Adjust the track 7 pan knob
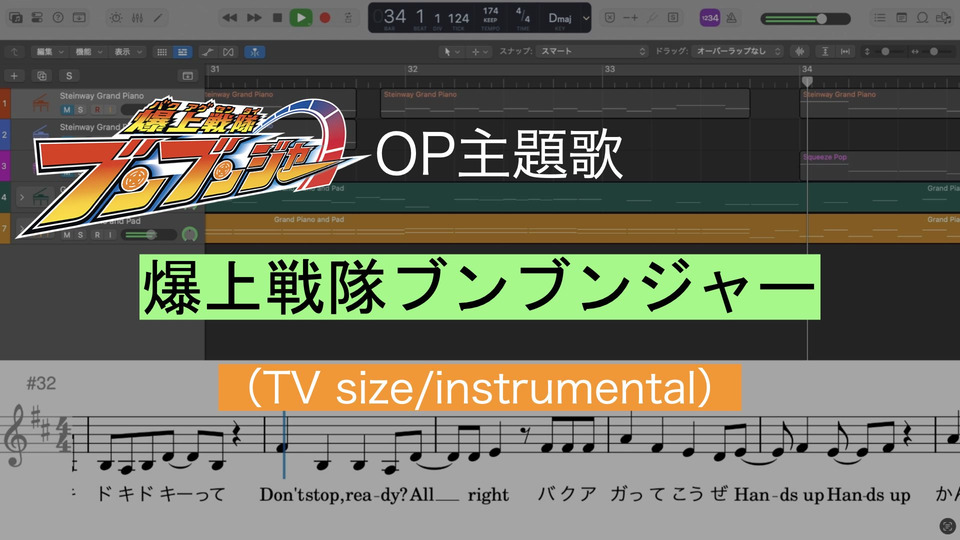This screenshot has width=960, height=540. [x=190, y=234]
